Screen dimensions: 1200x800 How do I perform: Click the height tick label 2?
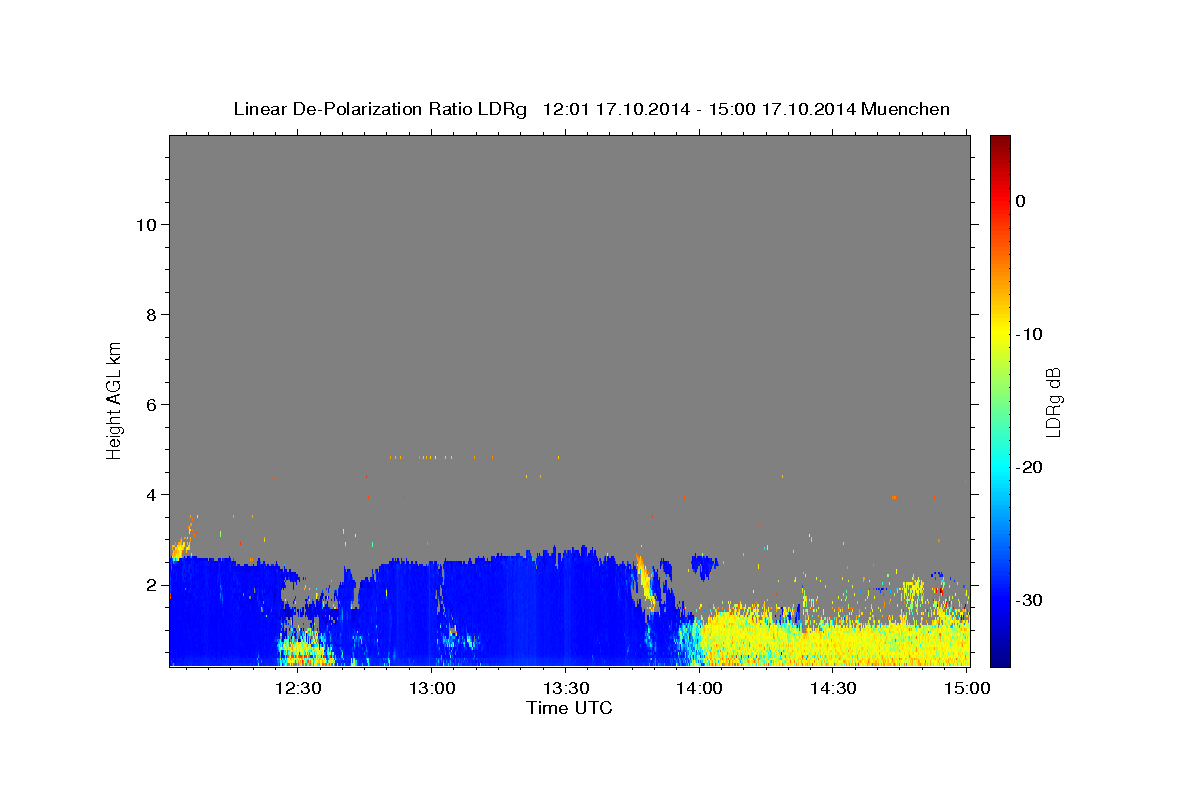(x=152, y=585)
